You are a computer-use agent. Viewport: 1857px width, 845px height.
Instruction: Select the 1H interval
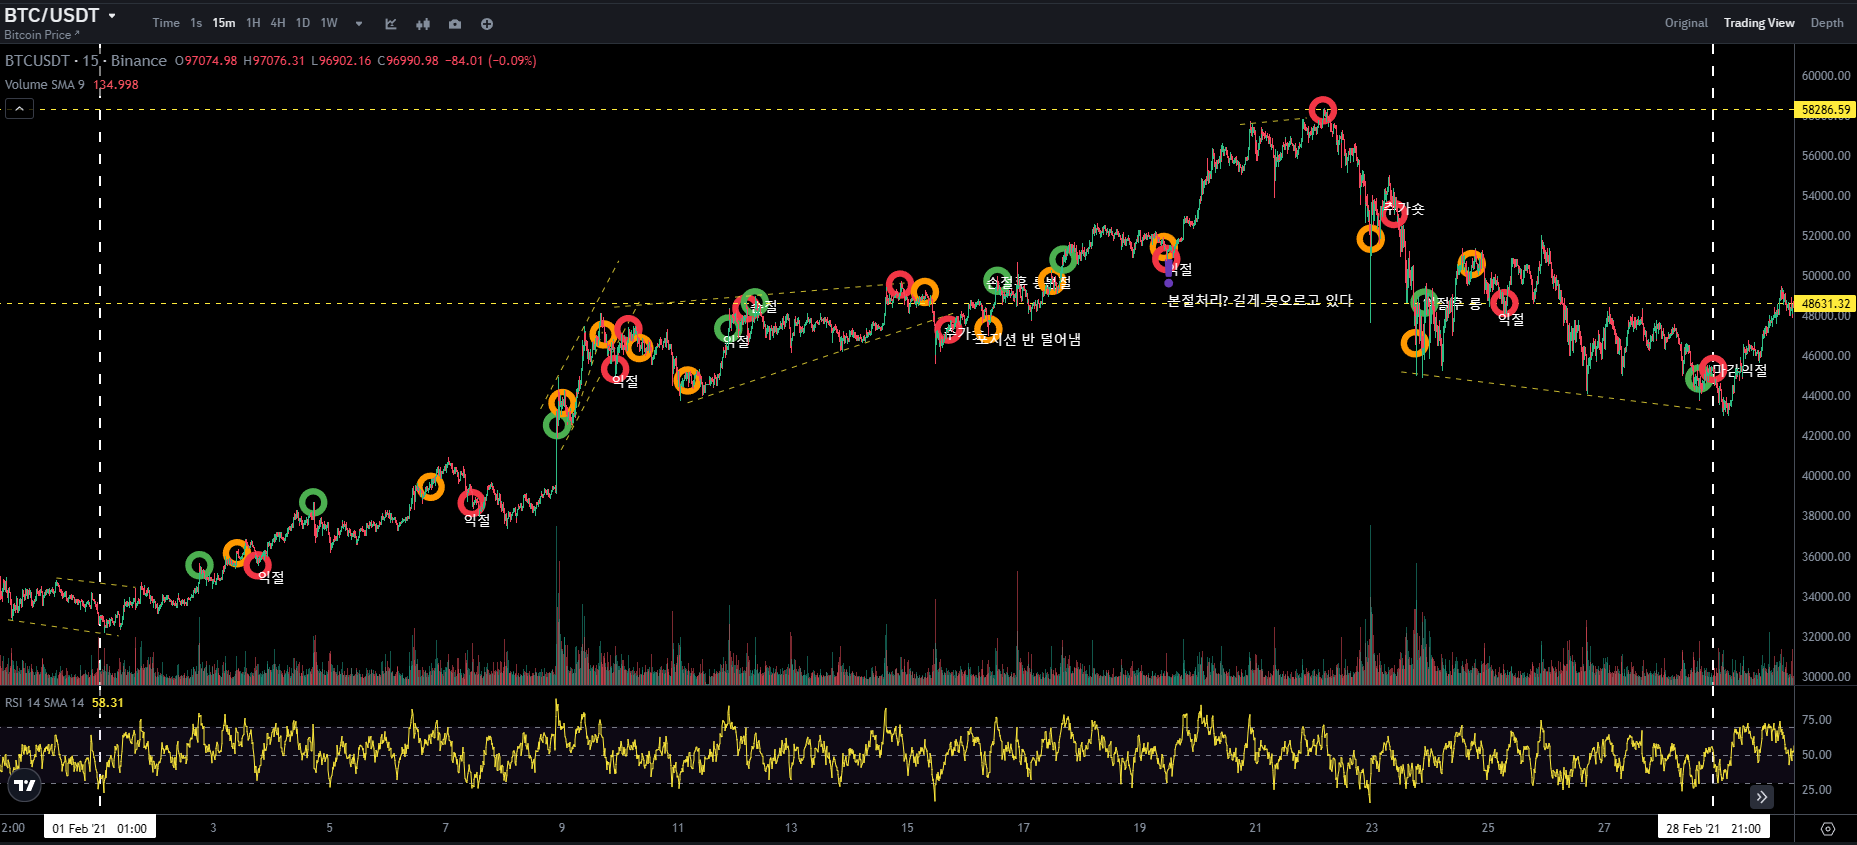coord(253,23)
